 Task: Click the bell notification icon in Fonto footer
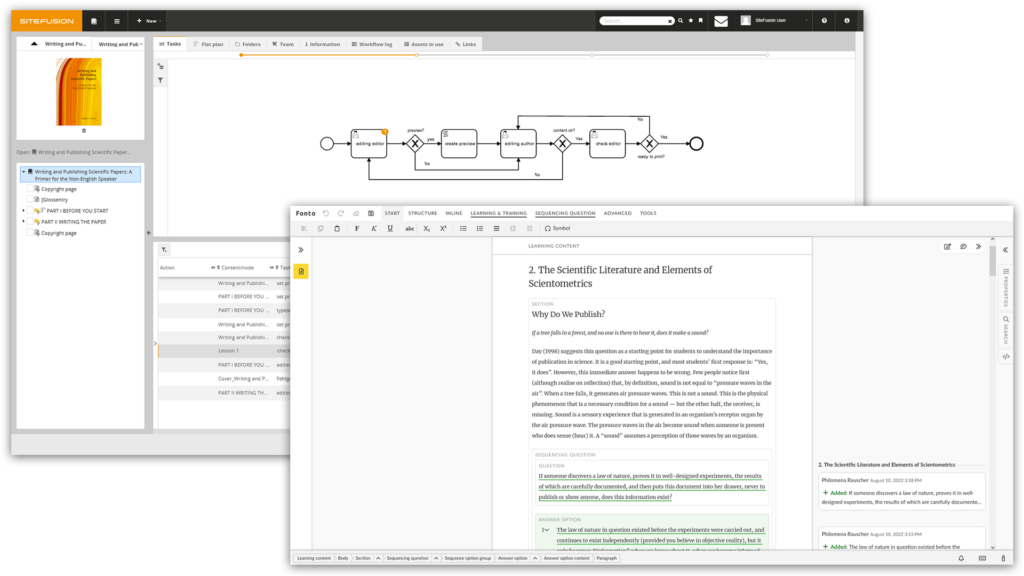961,558
